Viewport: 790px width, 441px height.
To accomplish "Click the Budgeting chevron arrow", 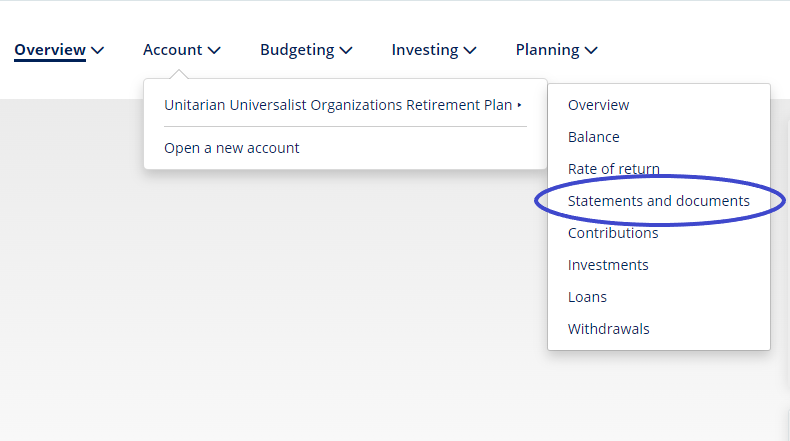I will 346,50.
